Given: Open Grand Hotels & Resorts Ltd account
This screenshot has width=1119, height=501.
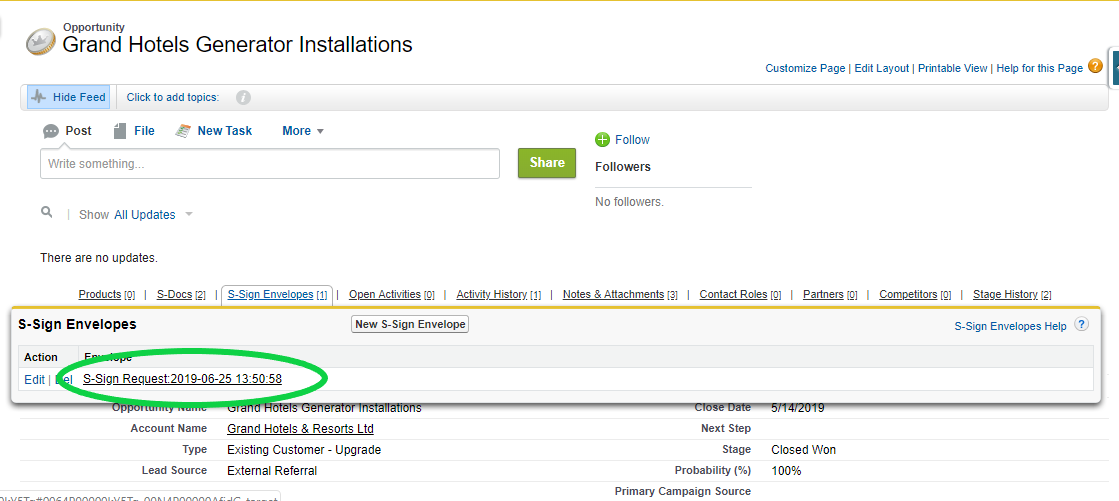Looking at the screenshot, I should coord(300,429).
